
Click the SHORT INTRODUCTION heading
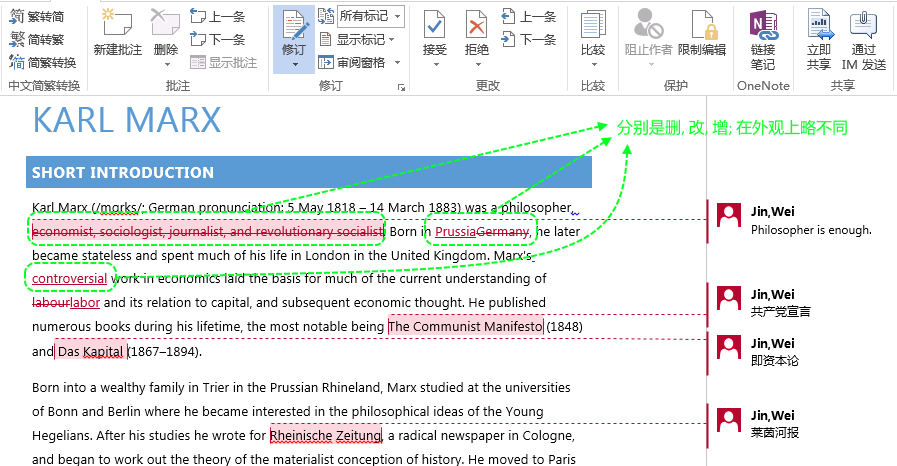tap(122, 172)
